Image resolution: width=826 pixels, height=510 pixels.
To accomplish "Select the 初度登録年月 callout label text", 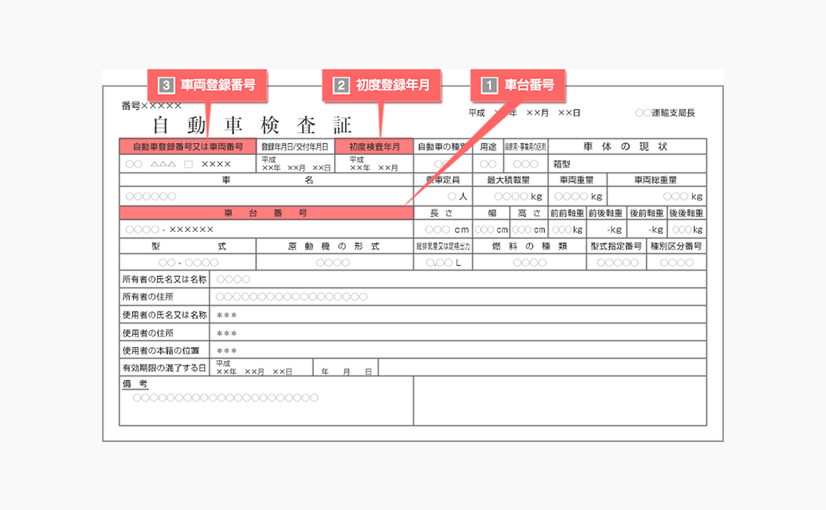I will (x=394, y=86).
